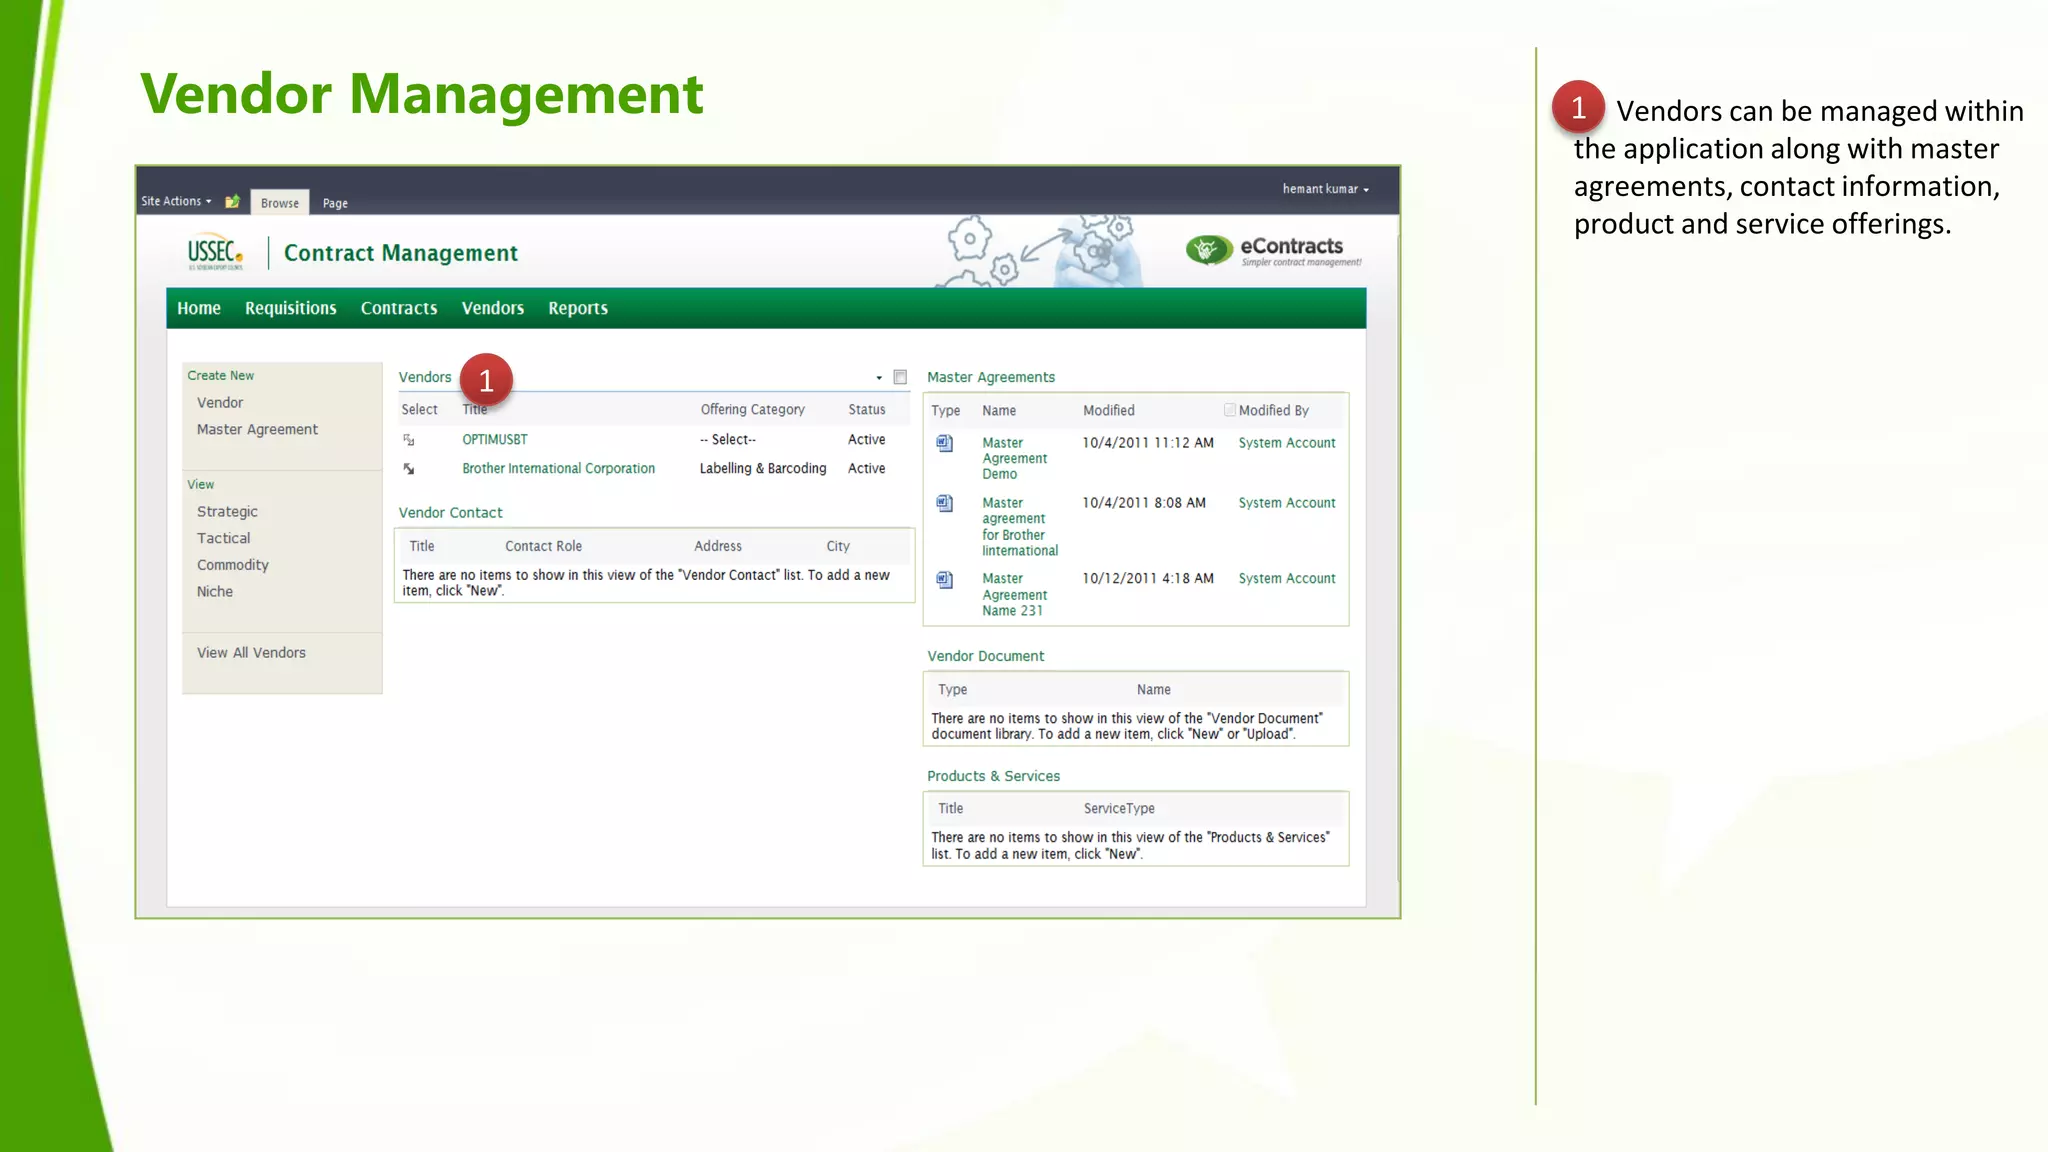The width and height of the screenshot is (2048, 1152).
Task: Sort by City column in Vendor Contact
Action: pyautogui.click(x=838, y=547)
